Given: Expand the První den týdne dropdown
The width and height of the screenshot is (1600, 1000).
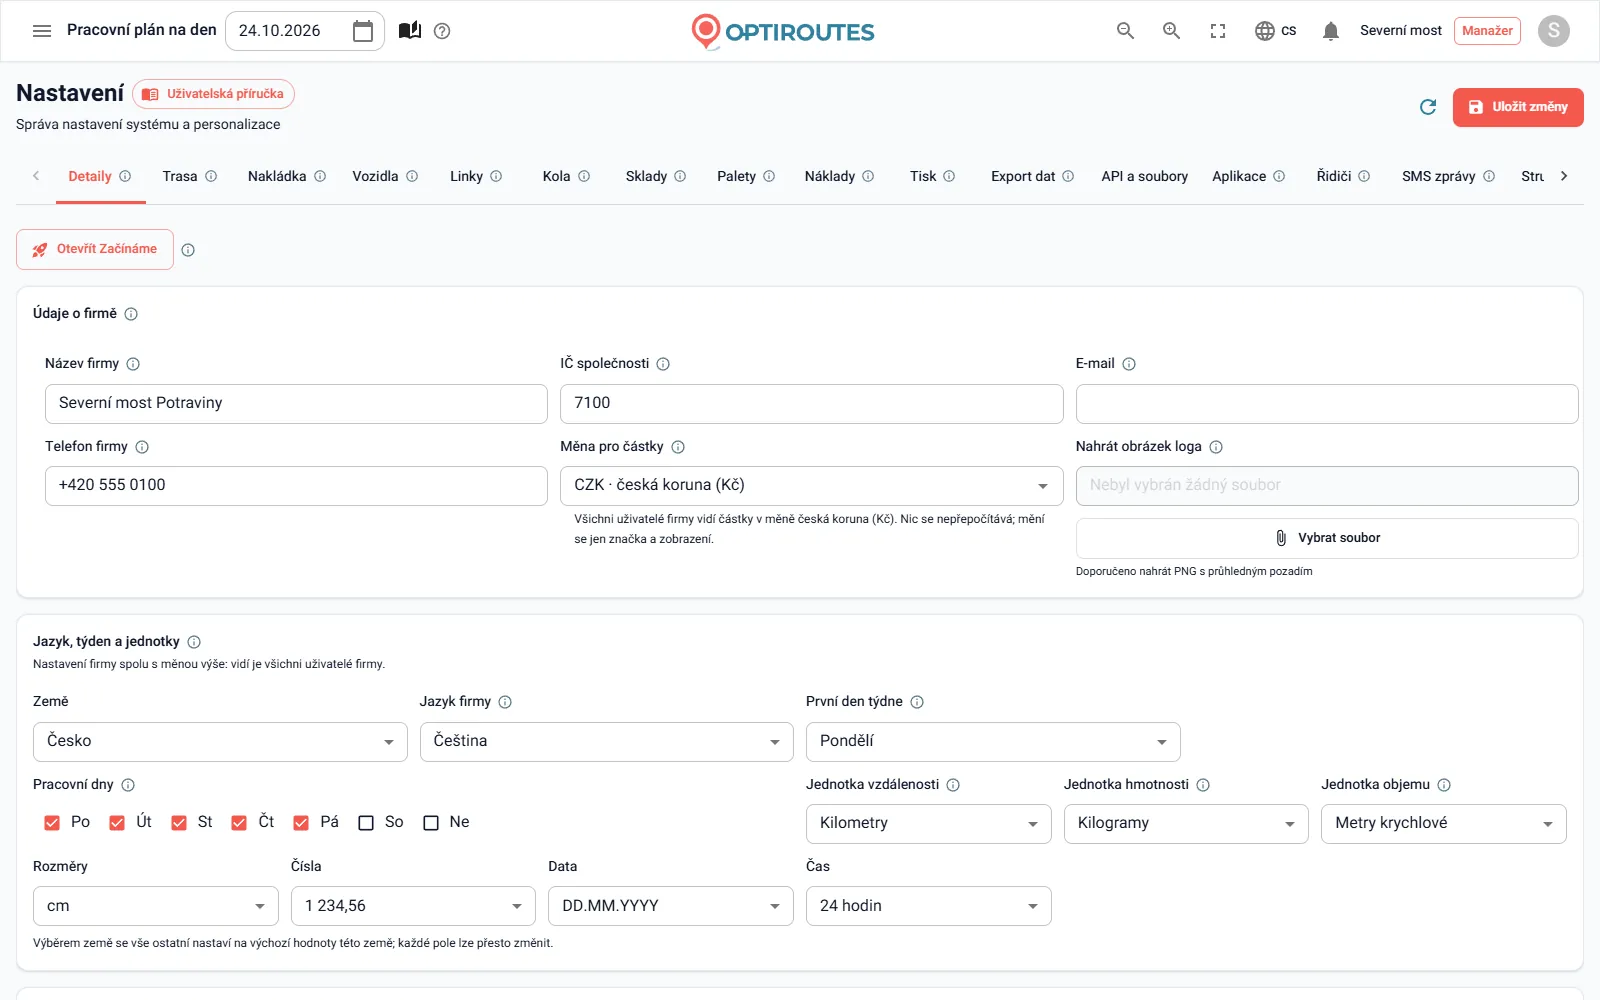Looking at the screenshot, I should click(x=993, y=742).
